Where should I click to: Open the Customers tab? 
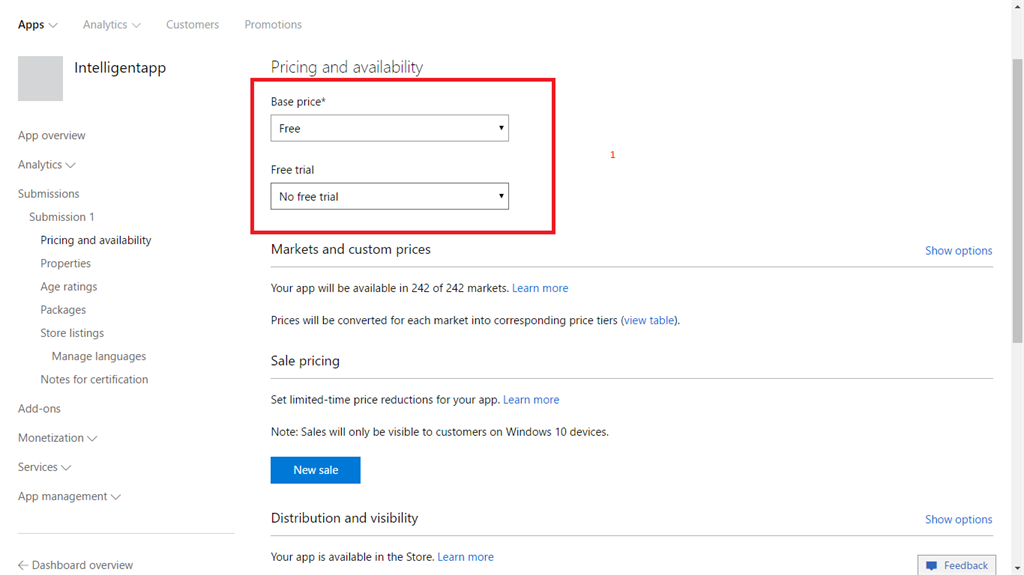192,25
